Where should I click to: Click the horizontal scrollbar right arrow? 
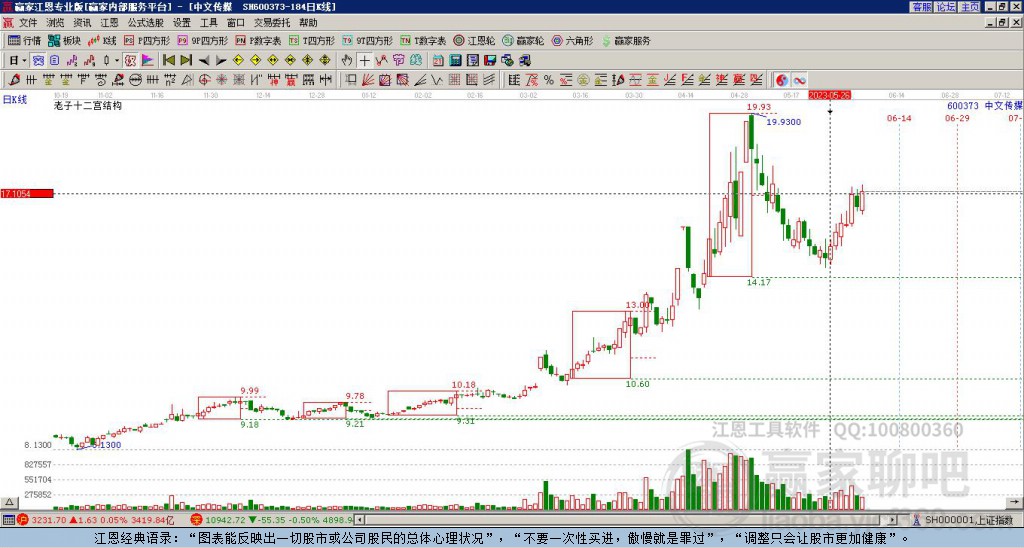point(892,520)
